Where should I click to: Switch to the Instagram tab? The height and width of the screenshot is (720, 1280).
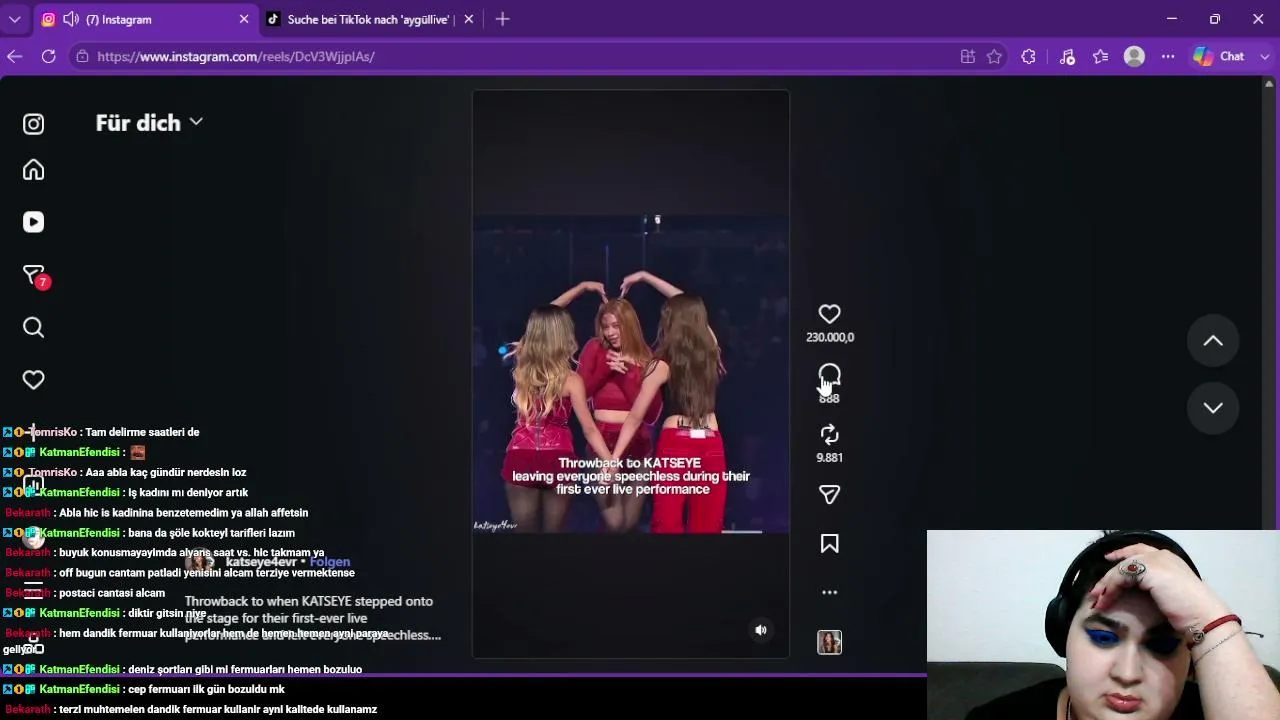(x=145, y=19)
